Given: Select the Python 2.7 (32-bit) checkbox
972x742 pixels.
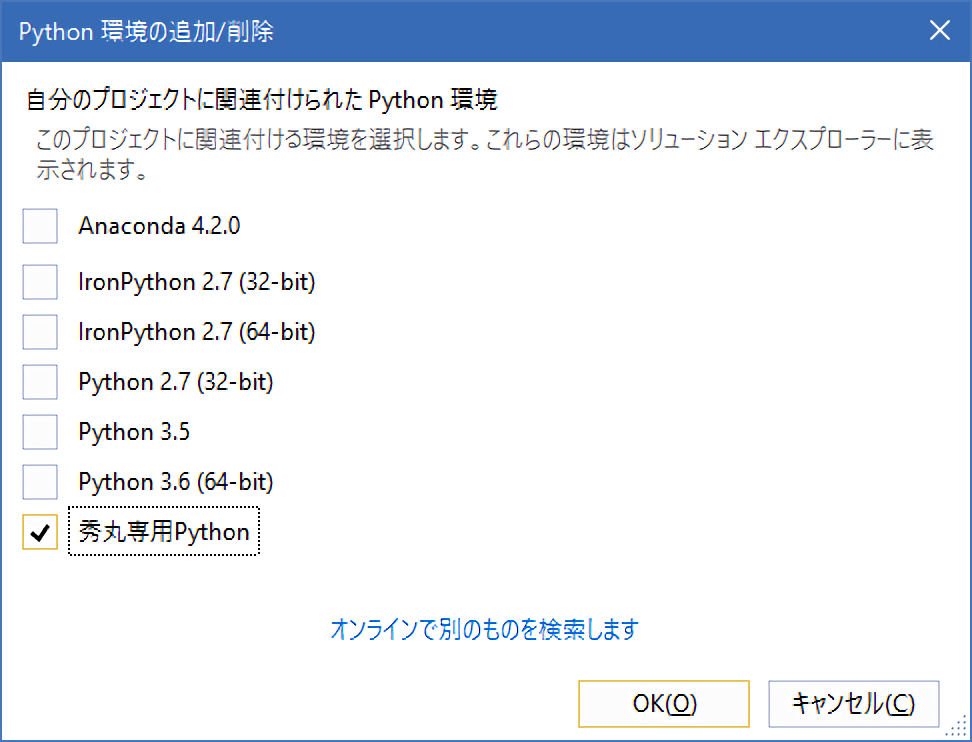Looking at the screenshot, I should click(40, 381).
